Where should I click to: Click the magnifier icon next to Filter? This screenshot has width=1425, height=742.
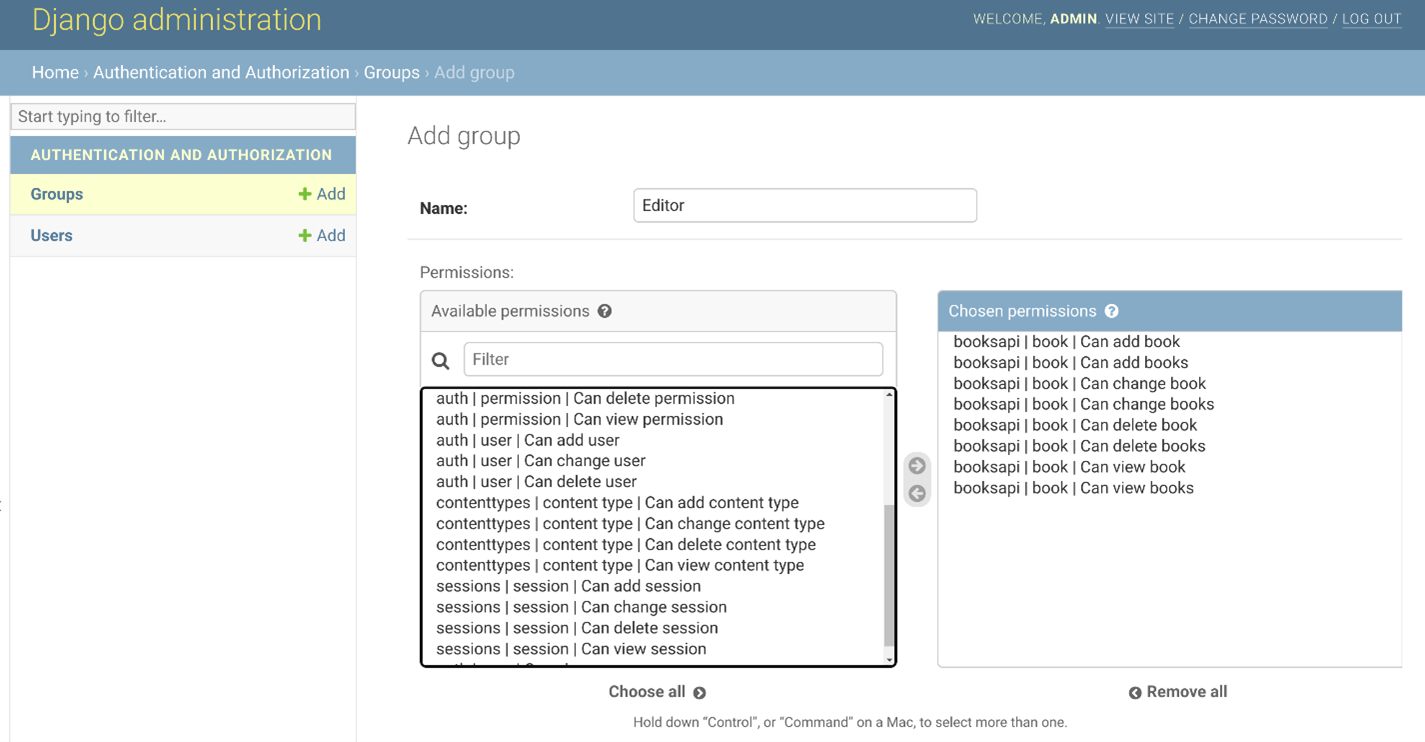click(x=440, y=360)
